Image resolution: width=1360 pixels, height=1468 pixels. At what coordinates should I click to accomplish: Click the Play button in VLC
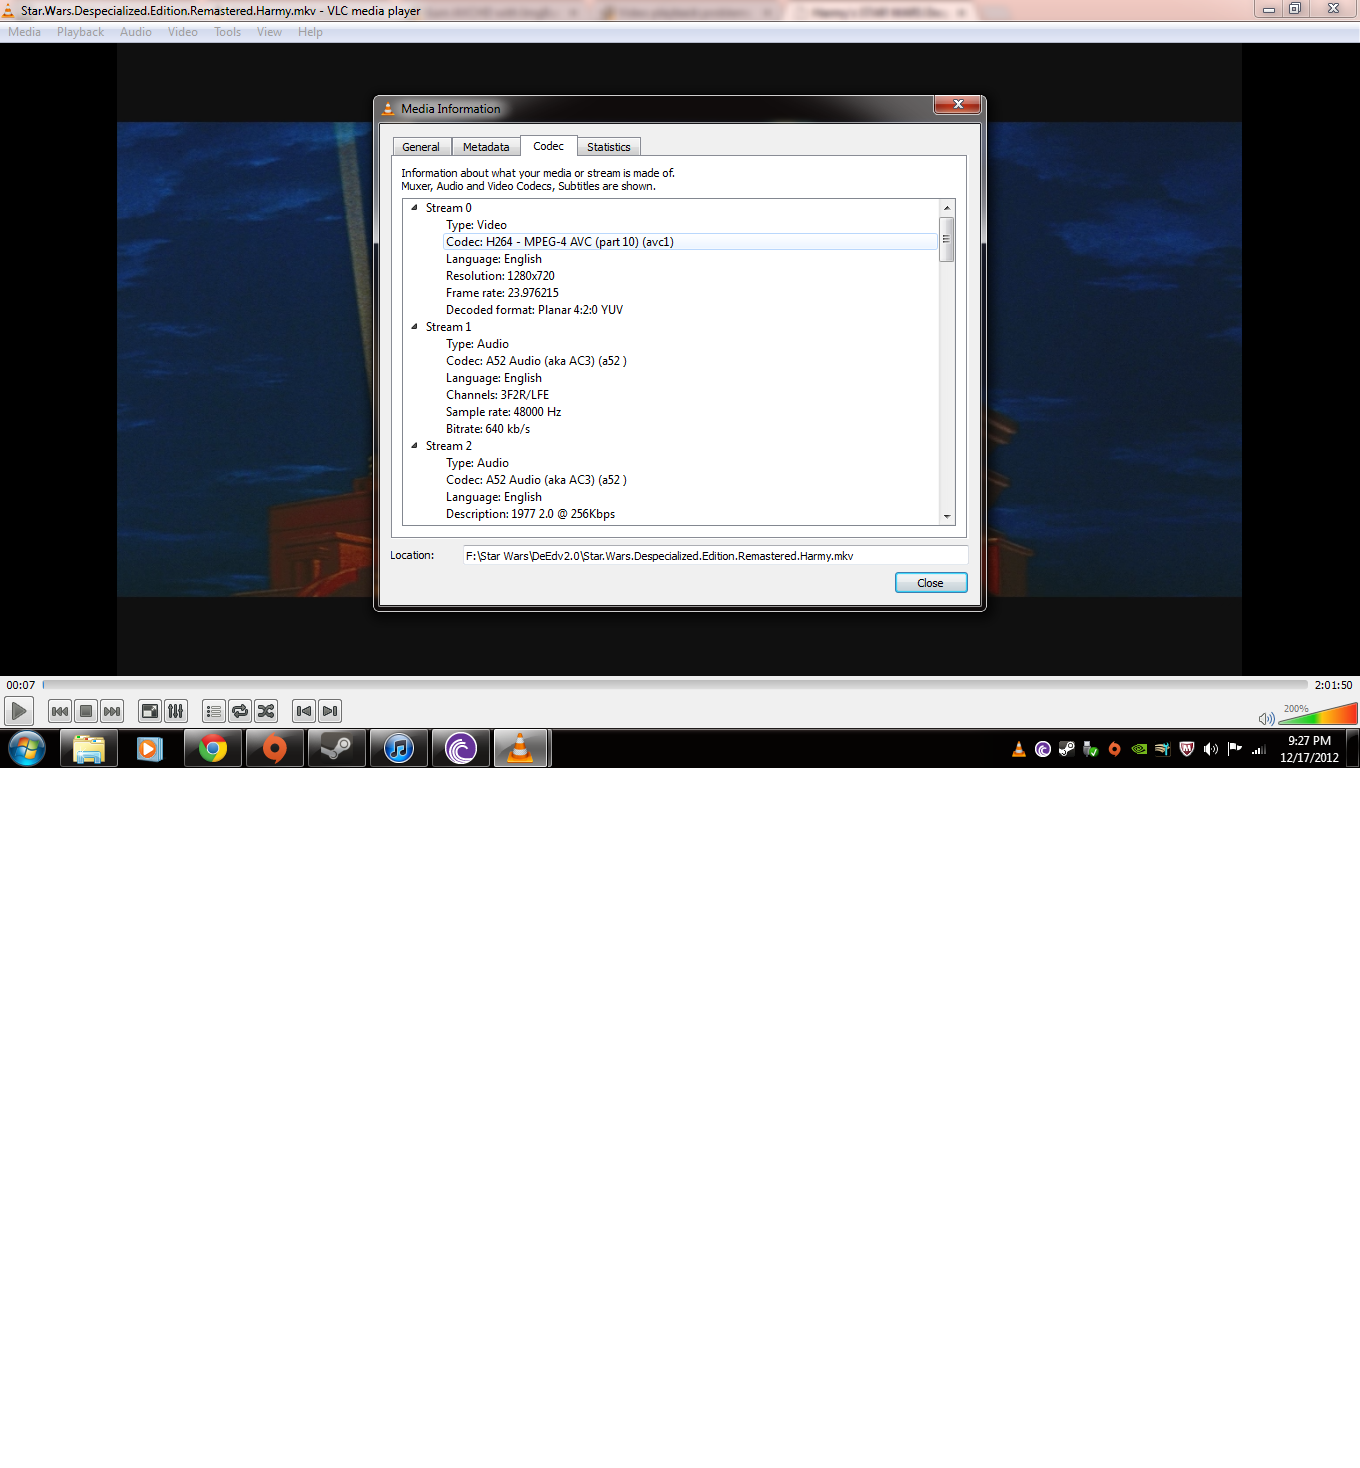click(19, 711)
